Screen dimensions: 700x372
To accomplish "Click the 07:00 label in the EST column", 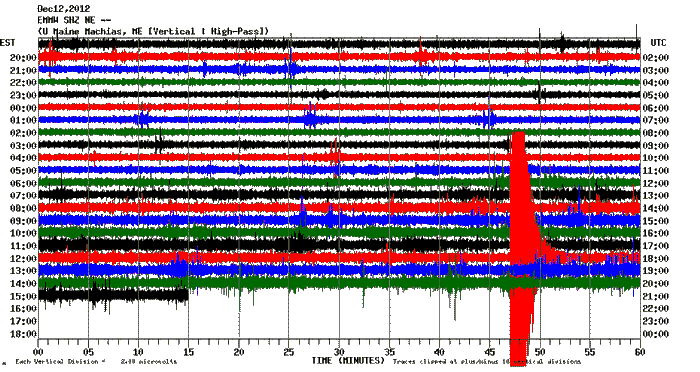I will [x=23, y=196].
